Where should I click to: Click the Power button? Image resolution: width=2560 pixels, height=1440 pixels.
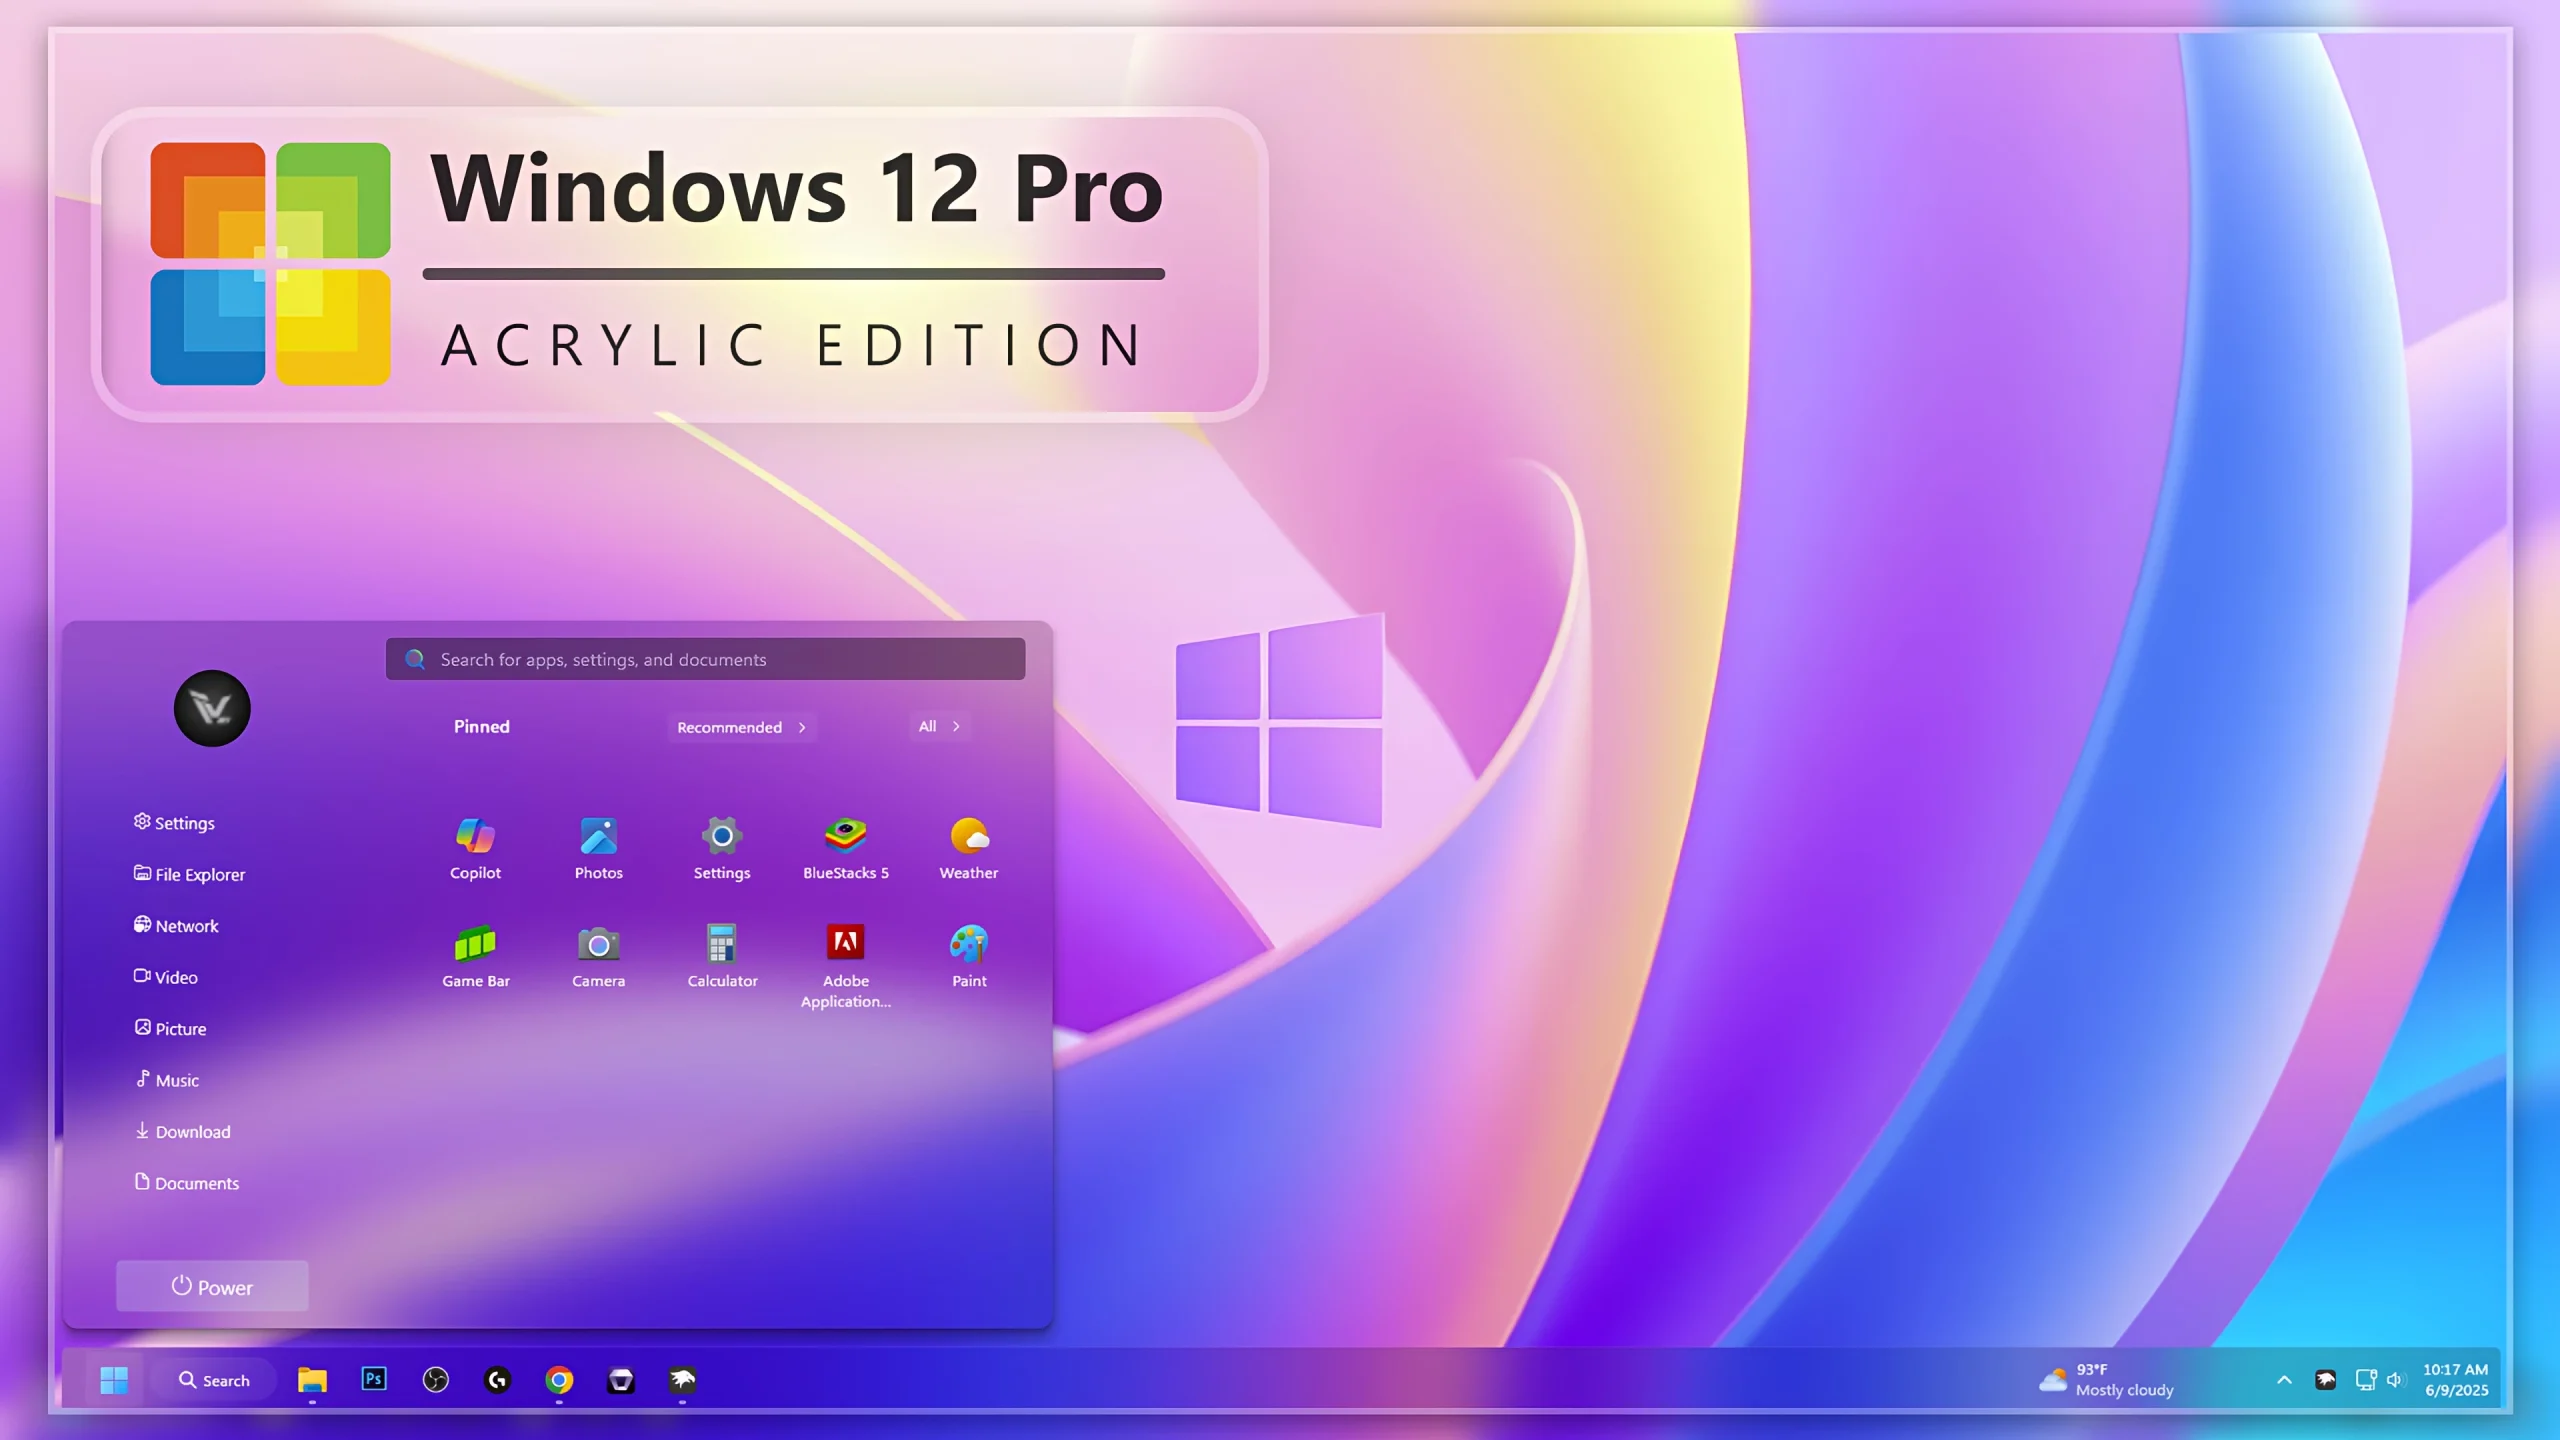pyautogui.click(x=212, y=1286)
